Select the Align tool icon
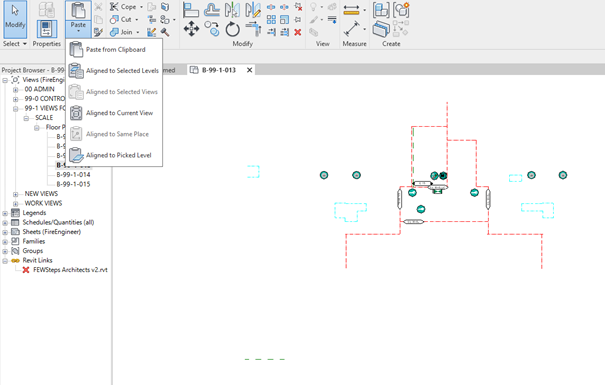This screenshot has width=605, height=385. (x=191, y=10)
